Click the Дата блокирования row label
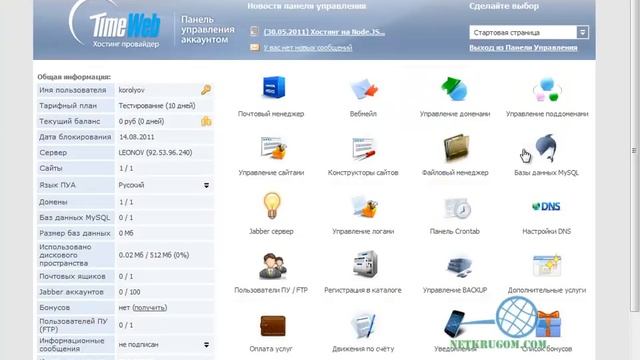Screen dimensions: 640x360 click(75, 137)
